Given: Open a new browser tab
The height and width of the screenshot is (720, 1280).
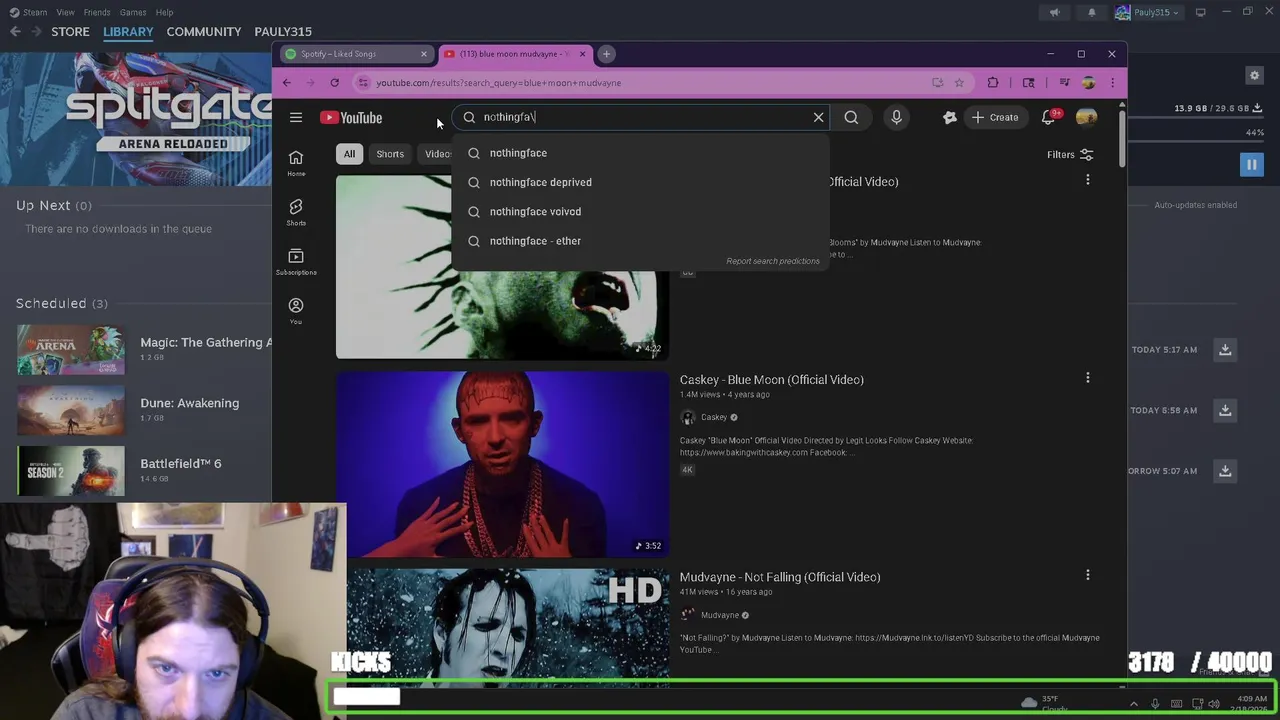Looking at the screenshot, I should tap(606, 54).
